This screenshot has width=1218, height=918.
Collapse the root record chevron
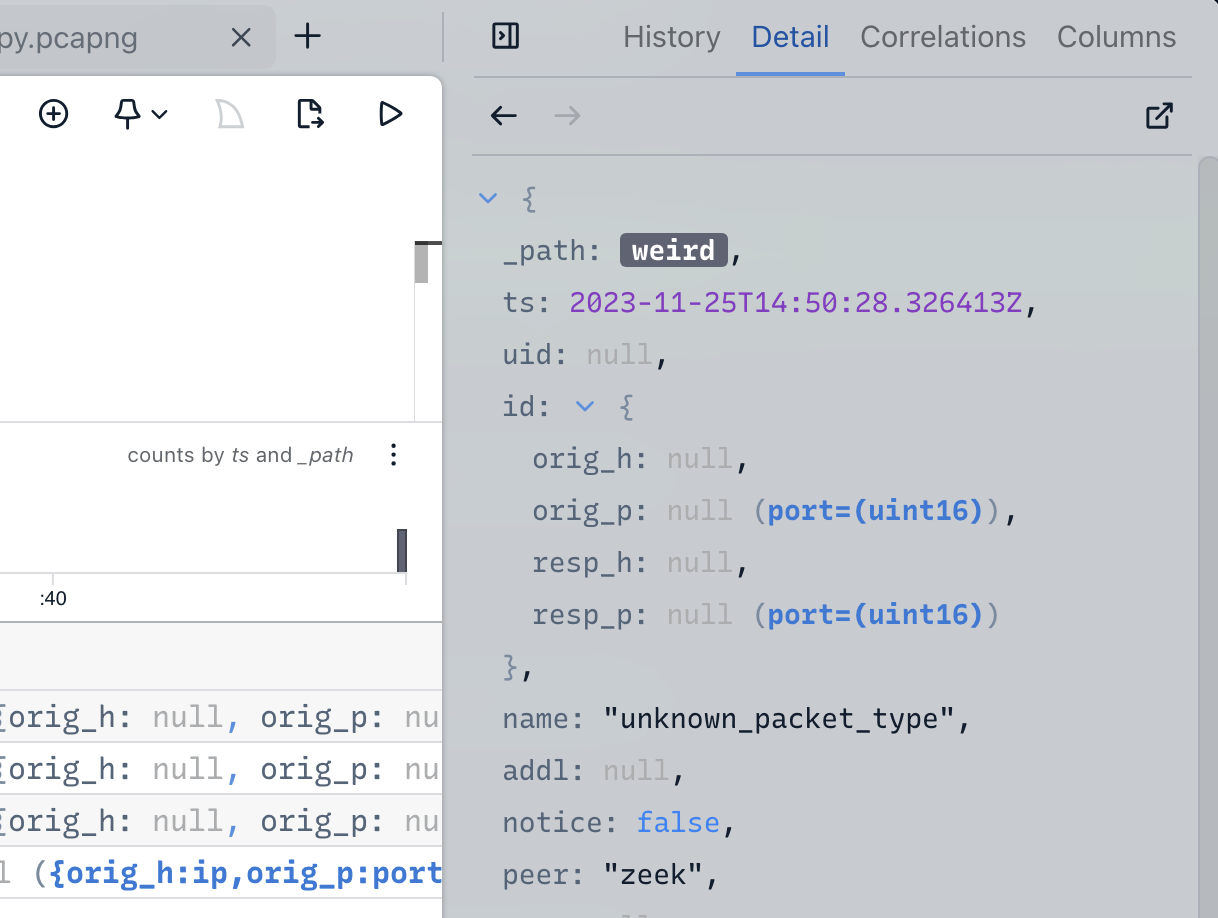click(488, 198)
